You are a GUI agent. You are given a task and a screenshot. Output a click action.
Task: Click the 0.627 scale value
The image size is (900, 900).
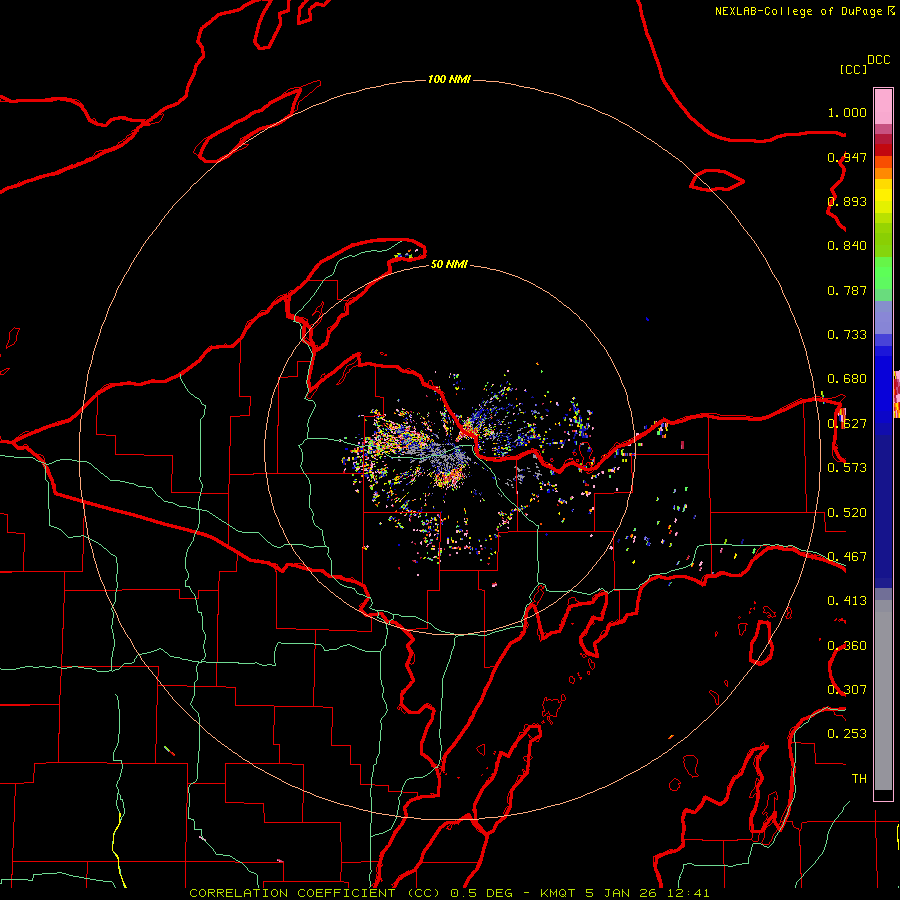point(847,424)
